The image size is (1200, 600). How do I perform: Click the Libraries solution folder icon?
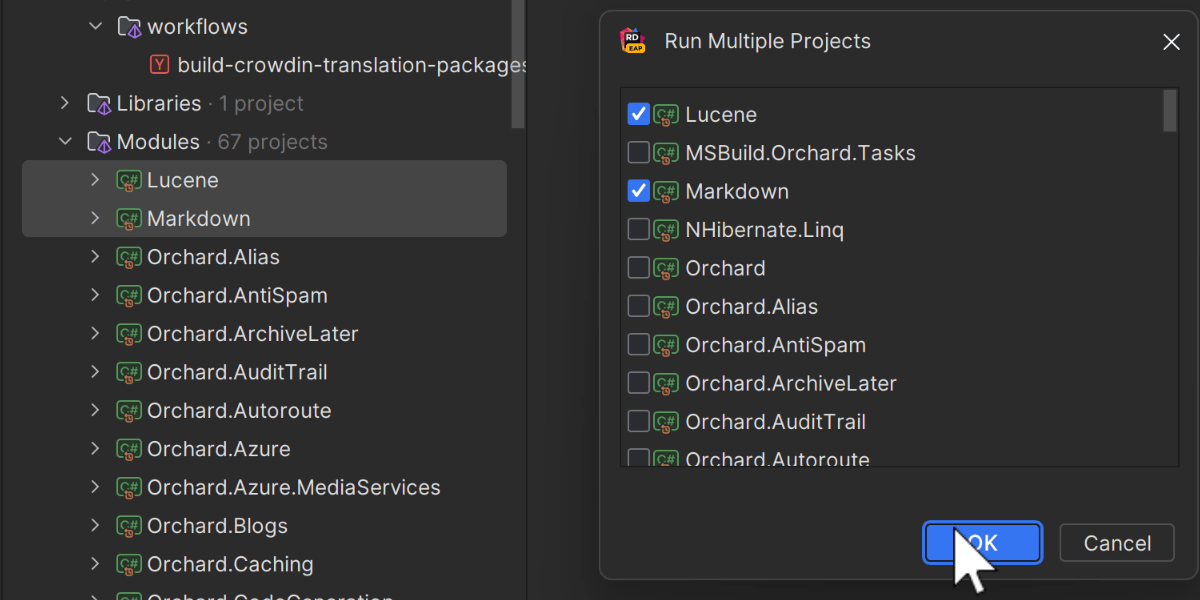(x=99, y=104)
